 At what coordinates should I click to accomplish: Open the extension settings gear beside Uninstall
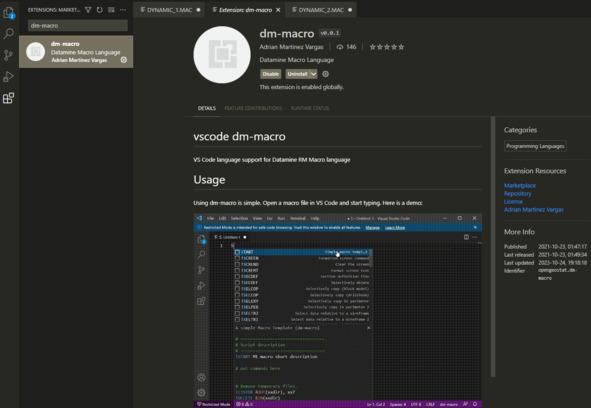click(x=326, y=74)
